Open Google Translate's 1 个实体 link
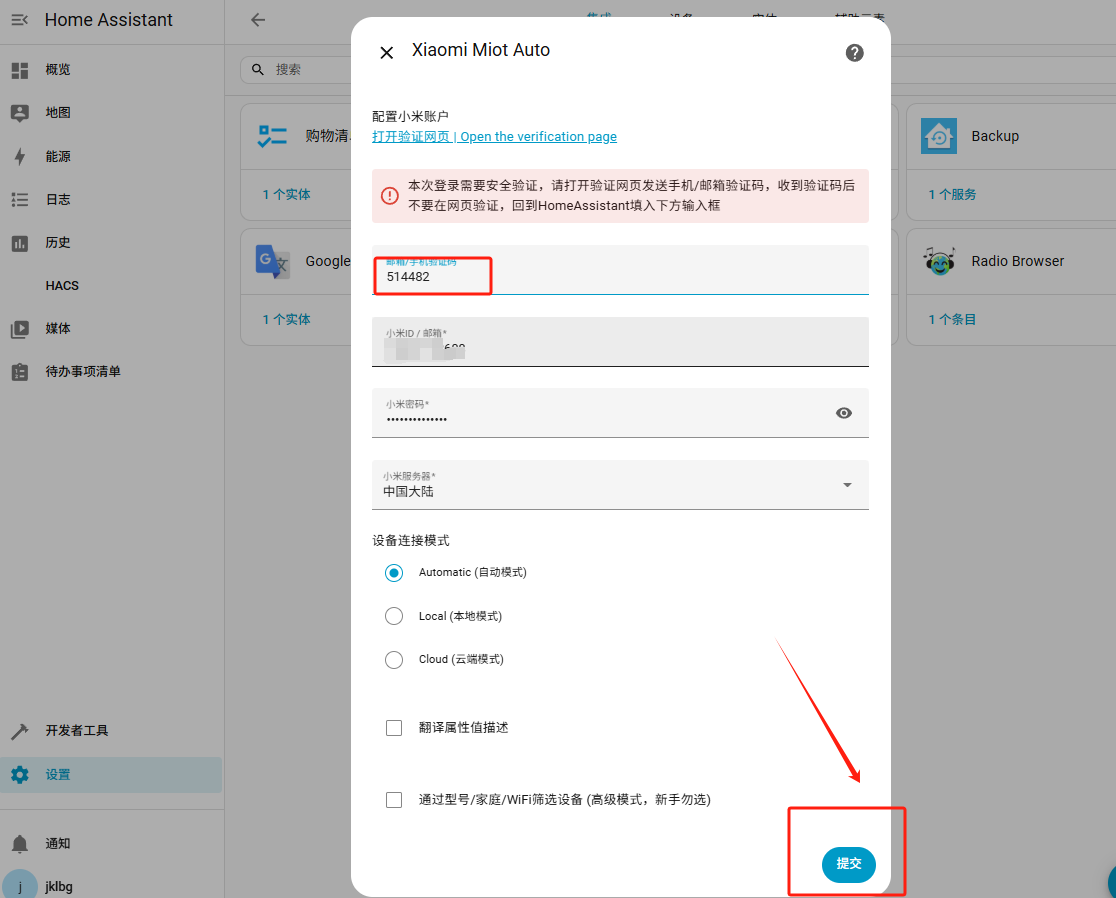Image resolution: width=1116 pixels, height=898 pixels. coord(286,319)
